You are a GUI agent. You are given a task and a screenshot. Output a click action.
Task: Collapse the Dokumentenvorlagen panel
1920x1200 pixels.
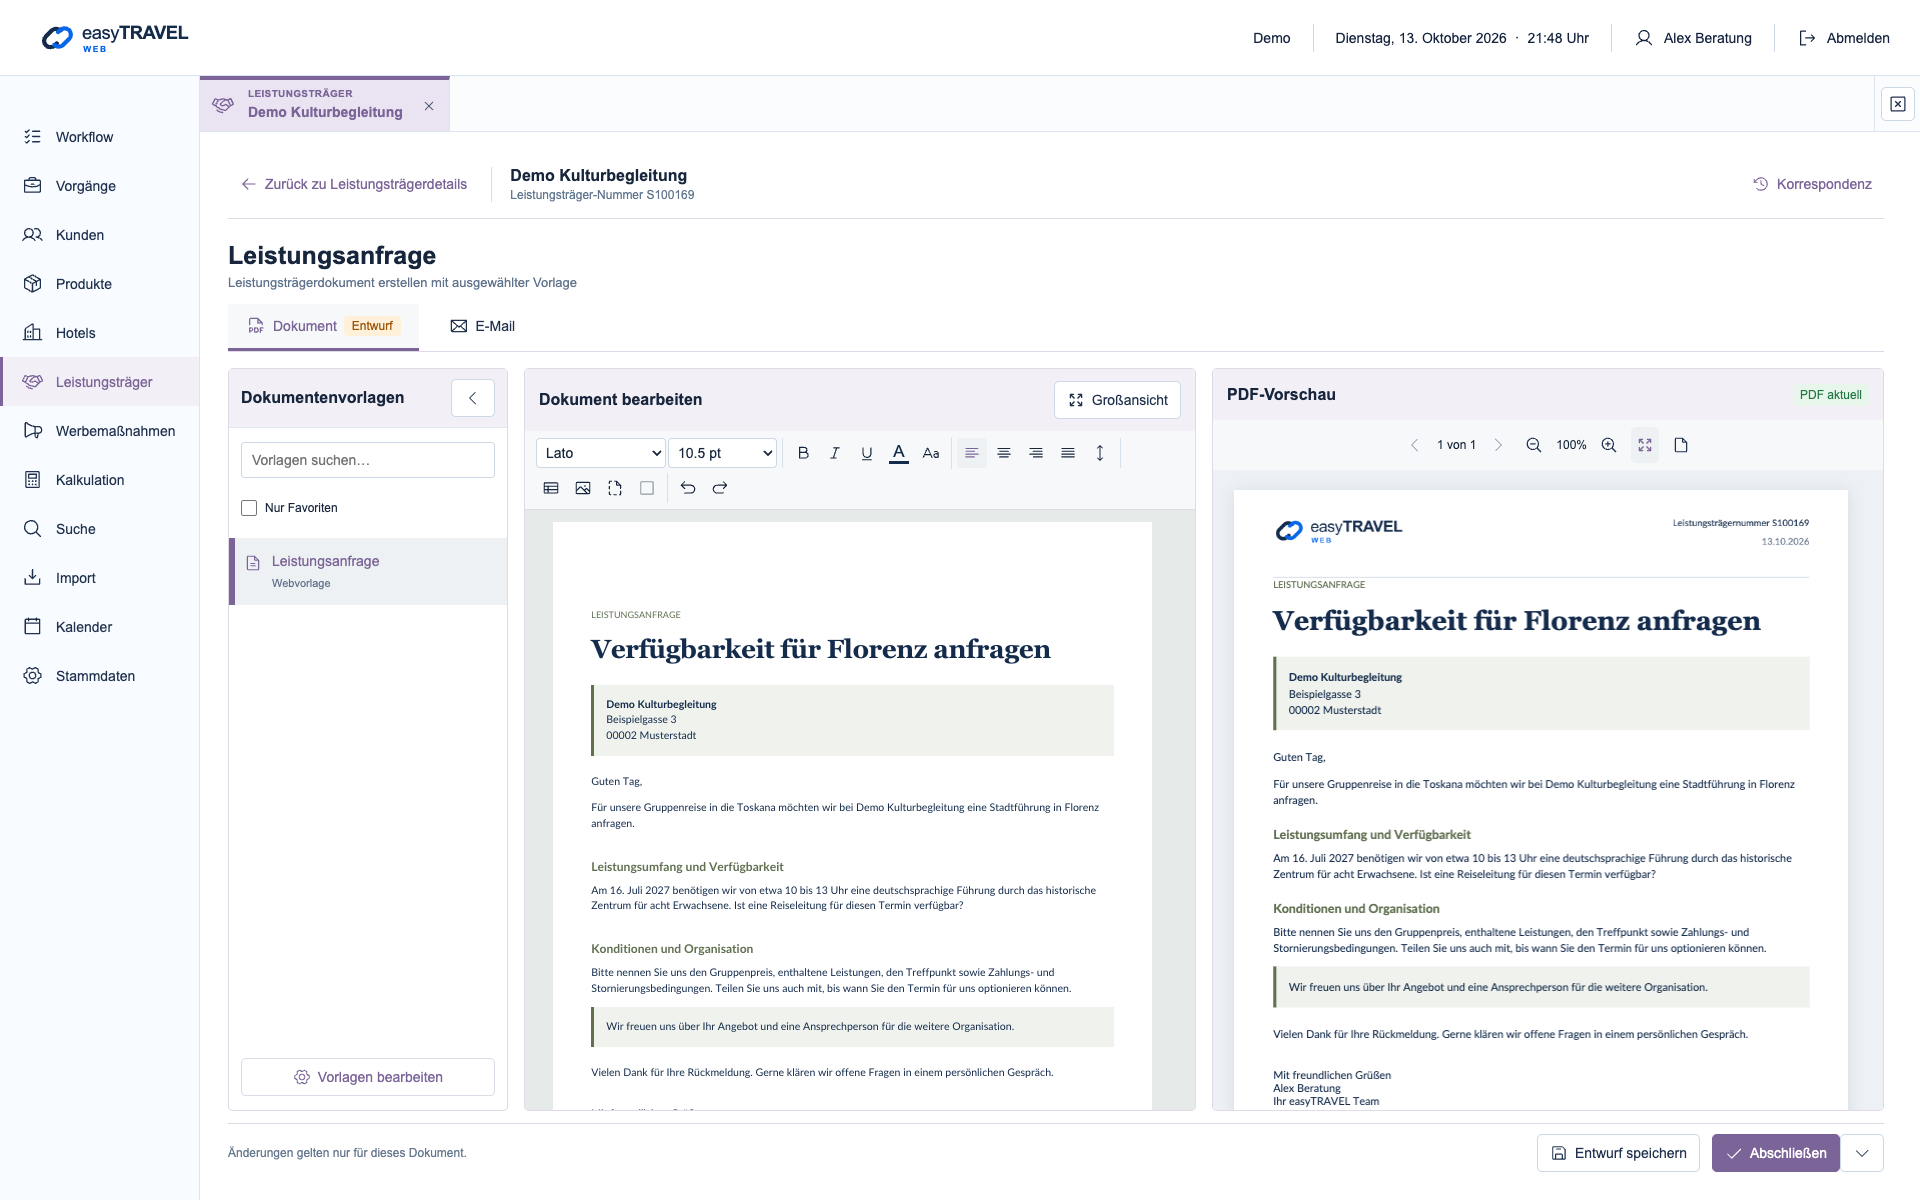[473, 398]
